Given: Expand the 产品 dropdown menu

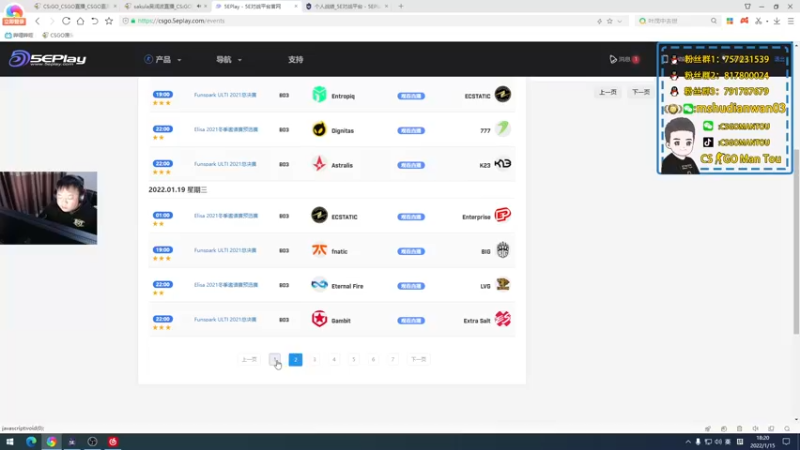Looking at the screenshot, I should pyautogui.click(x=163, y=60).
